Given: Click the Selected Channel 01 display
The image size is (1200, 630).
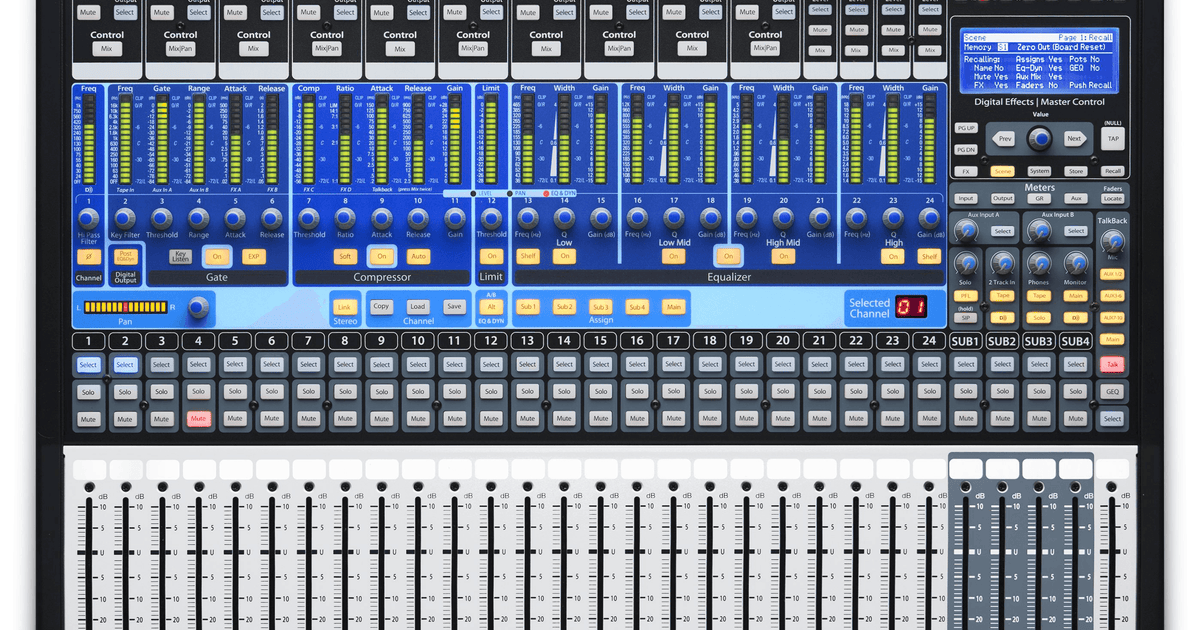Looking at the screenshot, I should click(910, 306).
